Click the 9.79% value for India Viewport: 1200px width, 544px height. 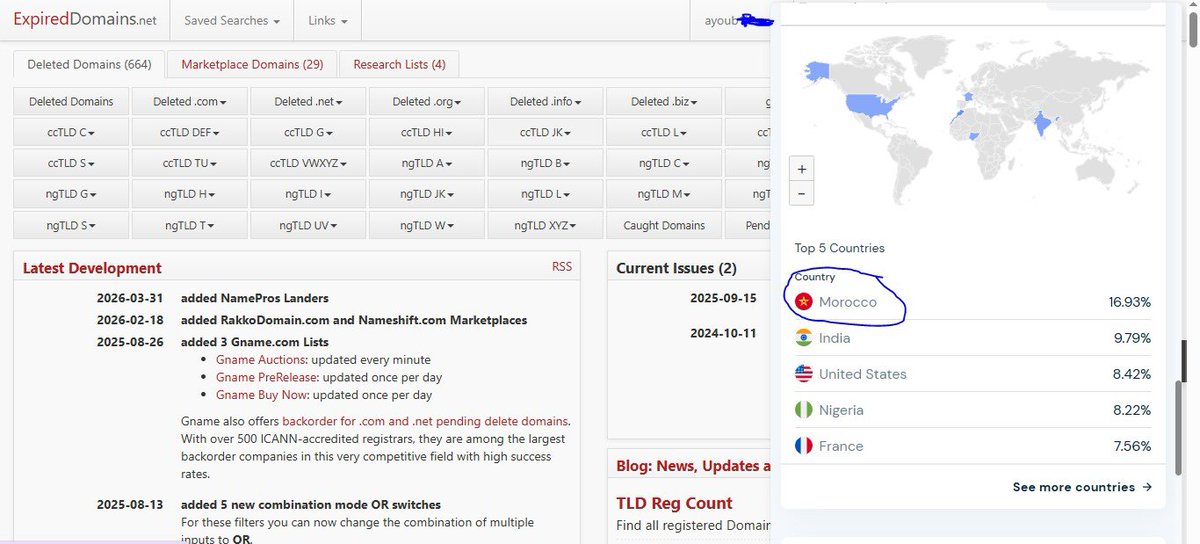[1132, 338]
